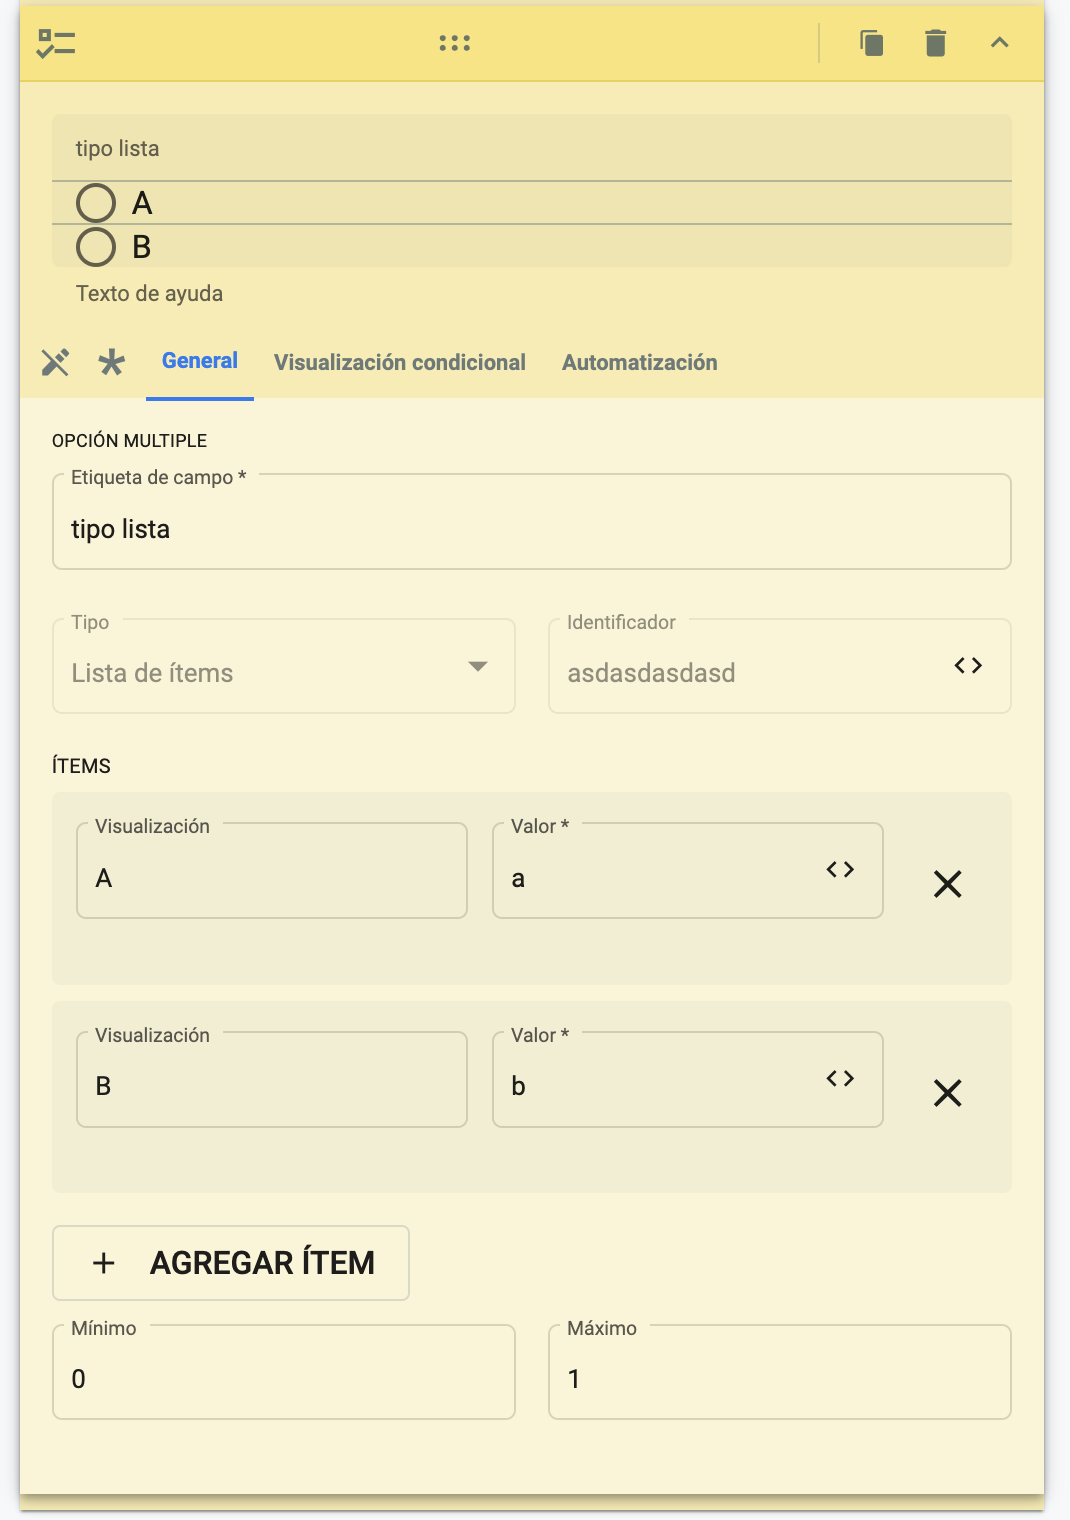The image size is (1070, 1520).
Task: Click the Etiqueta de campo input showing tipo lista
Action: click(531, 528)
